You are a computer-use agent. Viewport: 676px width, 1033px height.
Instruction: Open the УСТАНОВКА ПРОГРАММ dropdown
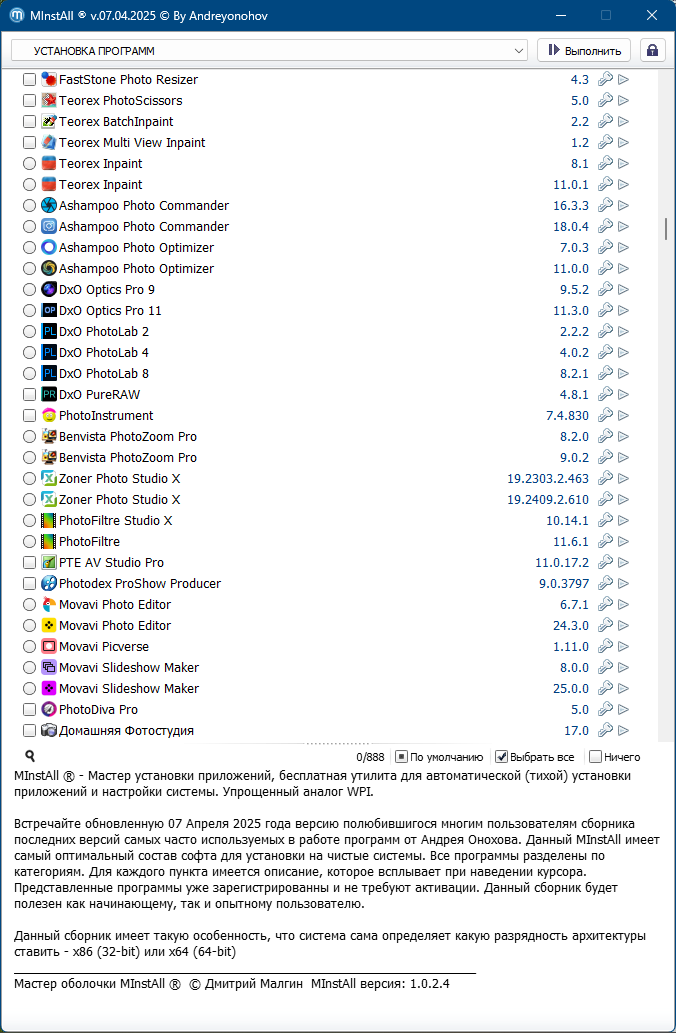269,51
